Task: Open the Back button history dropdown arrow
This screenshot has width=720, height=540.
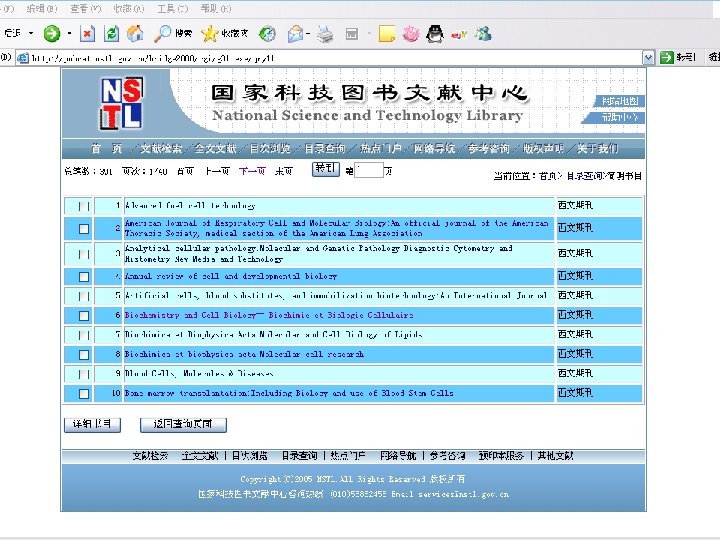Action: (31, 33)
